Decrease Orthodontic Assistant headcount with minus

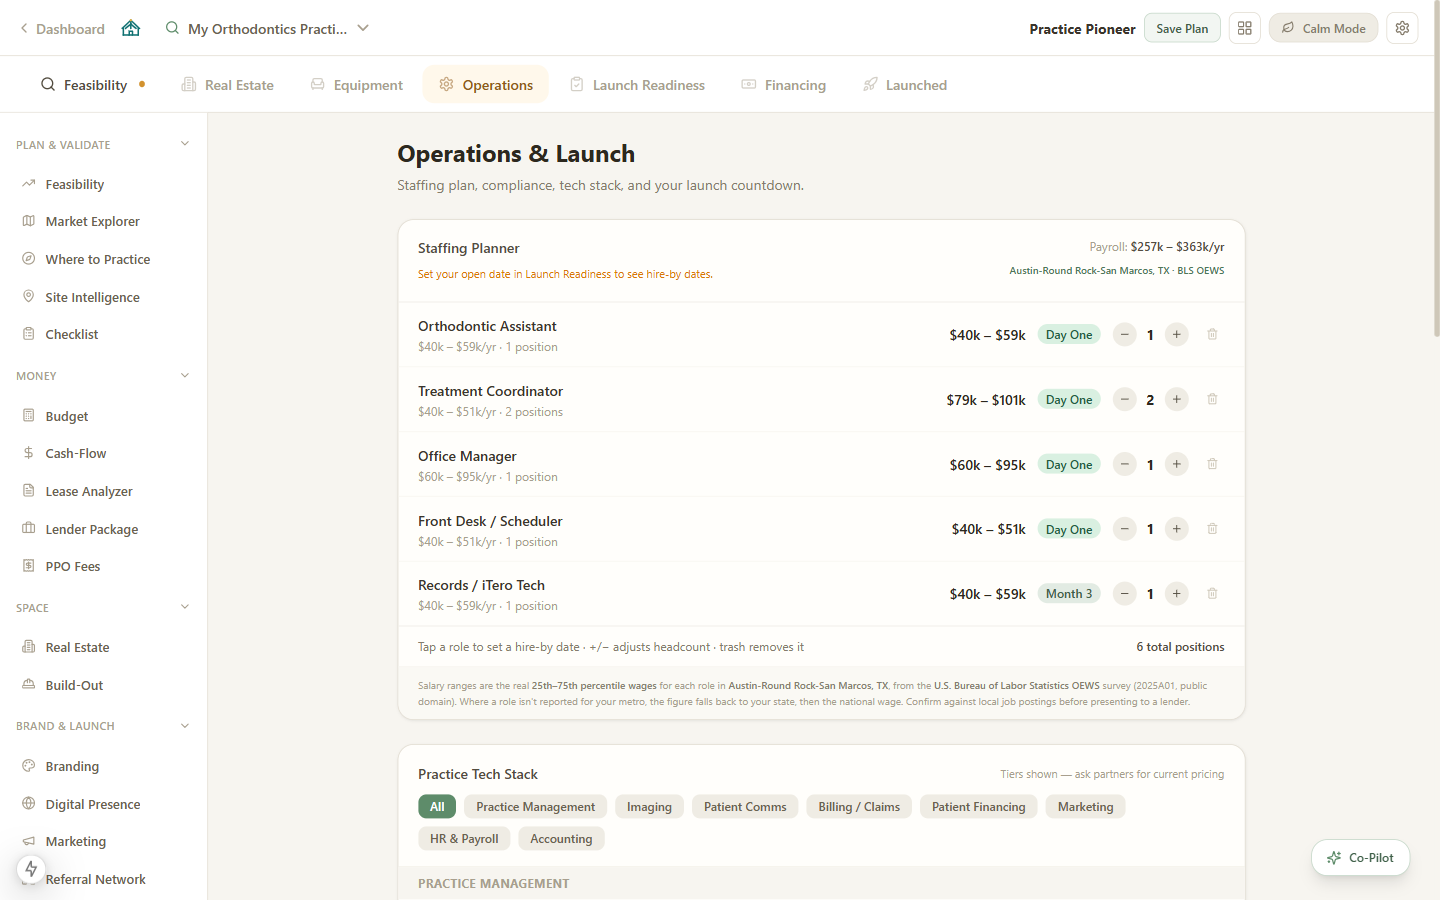tap(1125, 335)
